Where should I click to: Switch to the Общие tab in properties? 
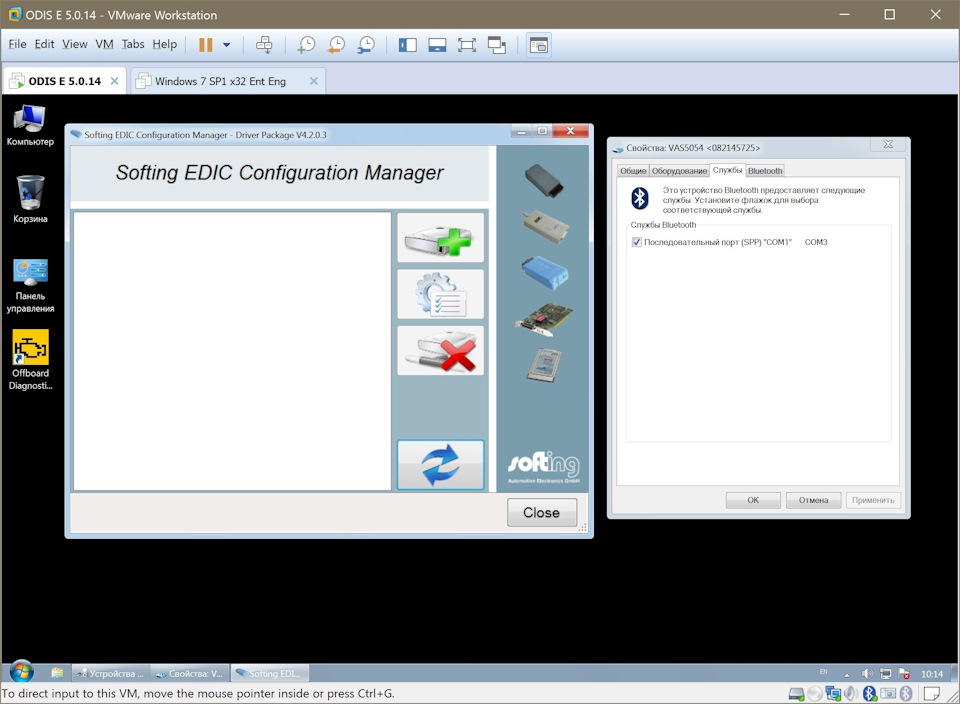(x=633, y=171)
